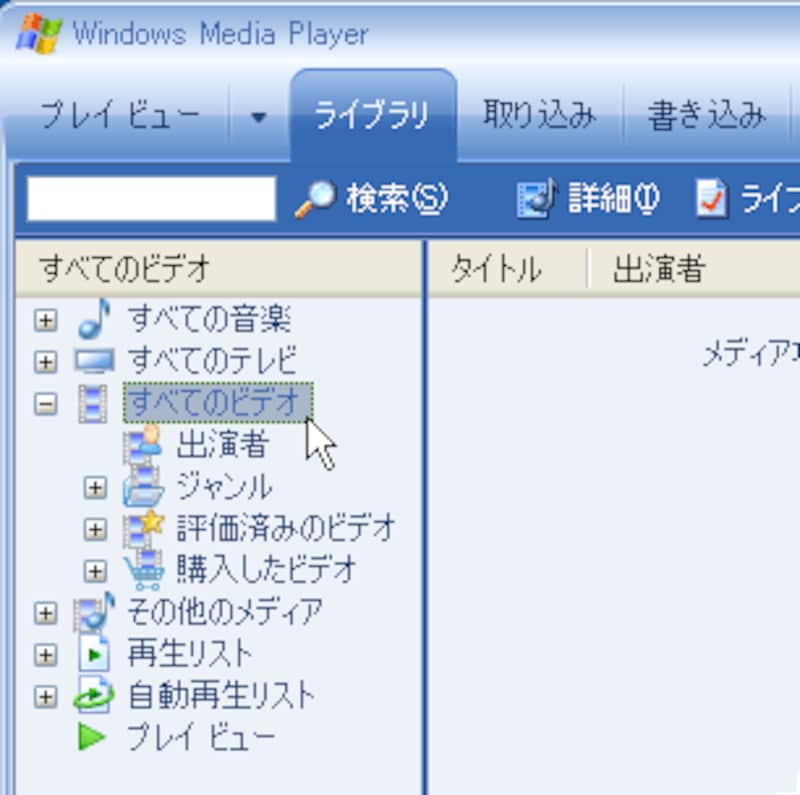Select the ライブラリ tab
The width and height of the screenshot is (800, 795).
(373, 115)
